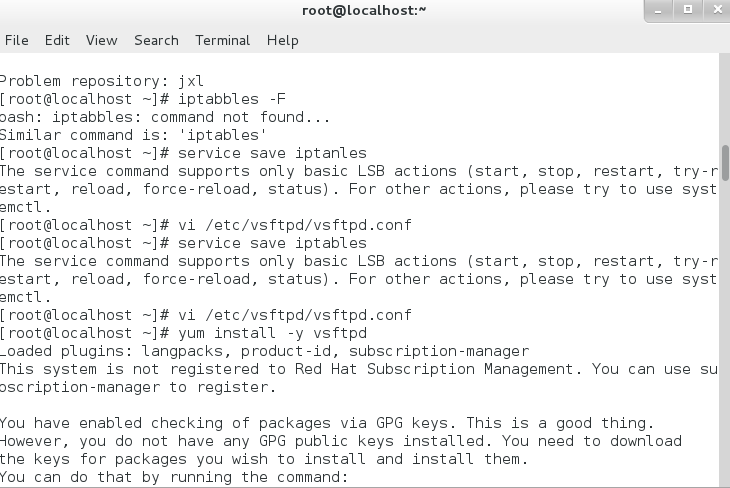Open the Search menu
Image resolution: width=730 pixels, height=488 pixels.
pyautogui.click(x=156, y=40)
